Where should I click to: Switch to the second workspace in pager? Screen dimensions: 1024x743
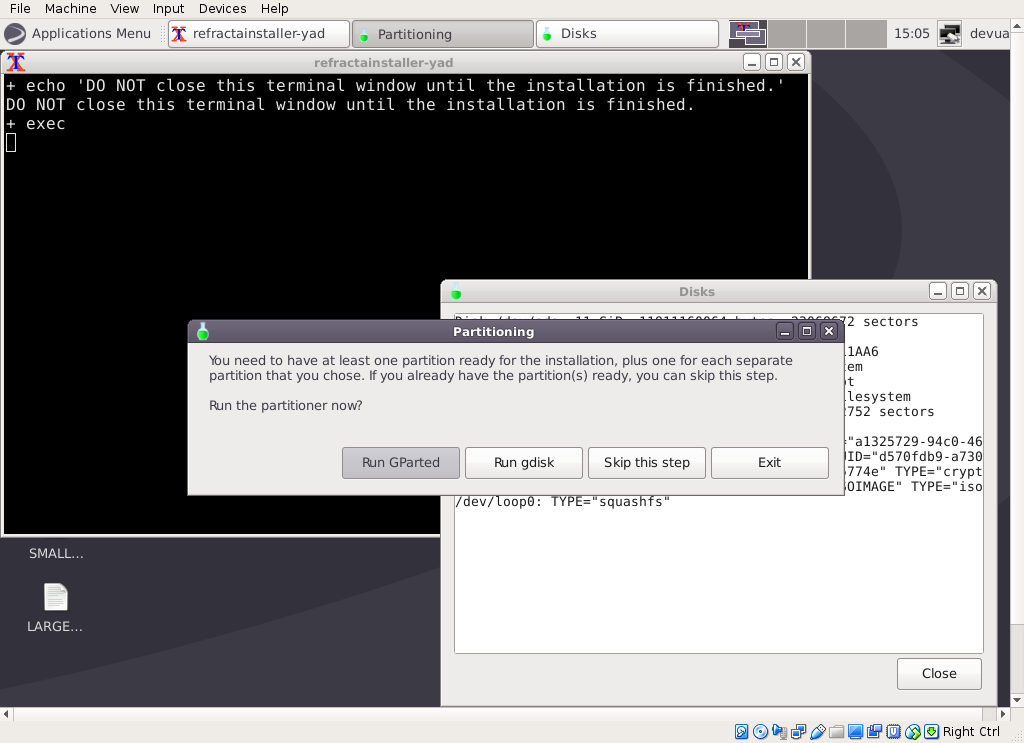click(x=787, y=34)
